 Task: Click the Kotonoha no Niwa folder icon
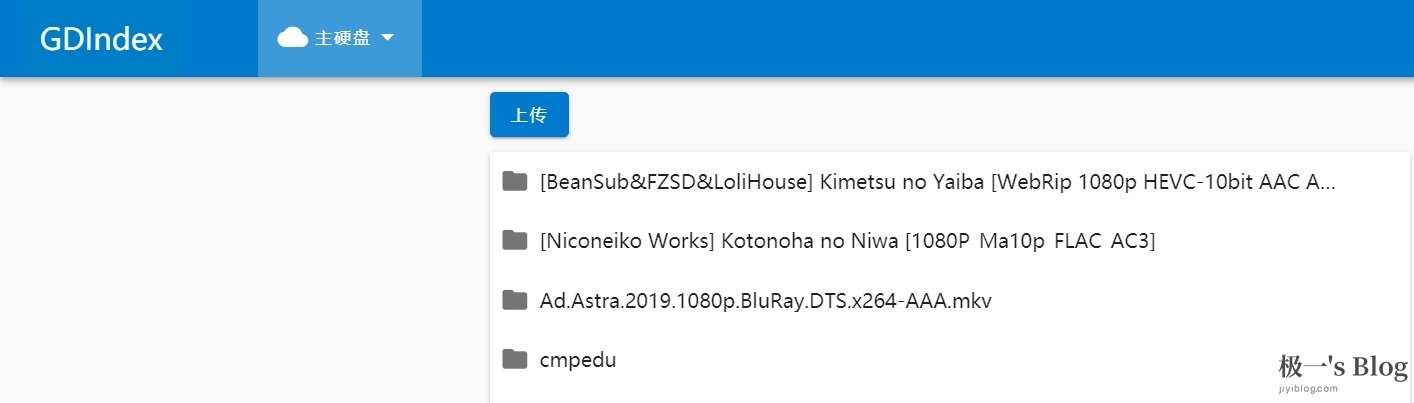(x=515, y=240)
